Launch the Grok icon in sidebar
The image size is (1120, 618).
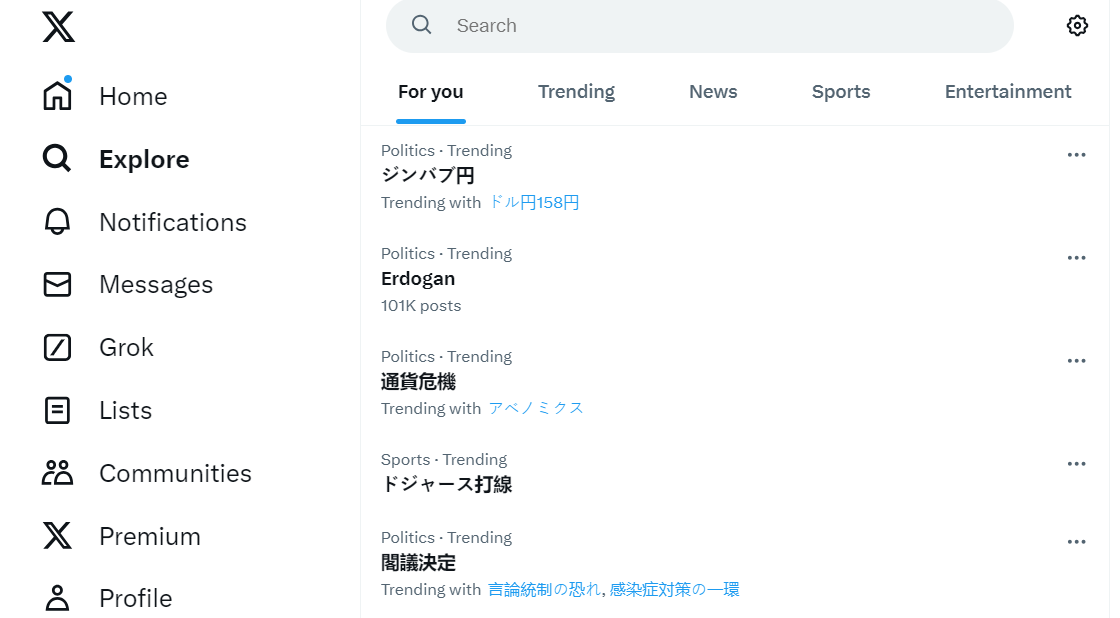tap(58, 348)
